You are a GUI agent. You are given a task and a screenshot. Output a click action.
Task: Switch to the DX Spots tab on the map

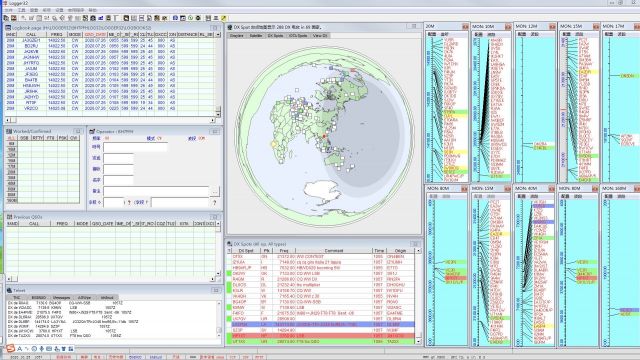coord(276,36)
